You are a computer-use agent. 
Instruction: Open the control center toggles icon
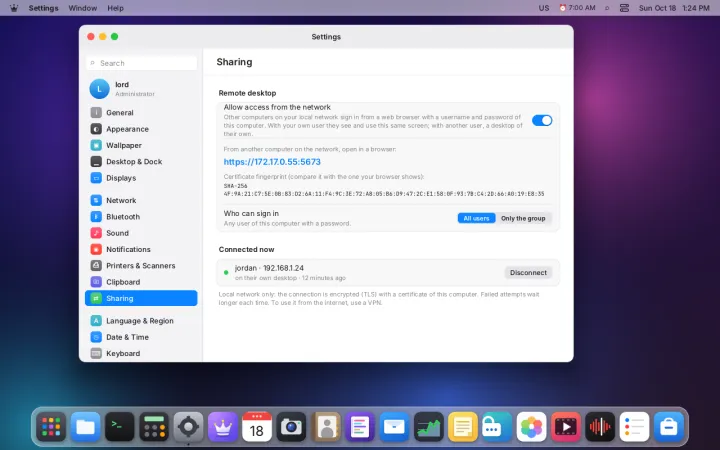pyautogui.click(x=624, y=8)
